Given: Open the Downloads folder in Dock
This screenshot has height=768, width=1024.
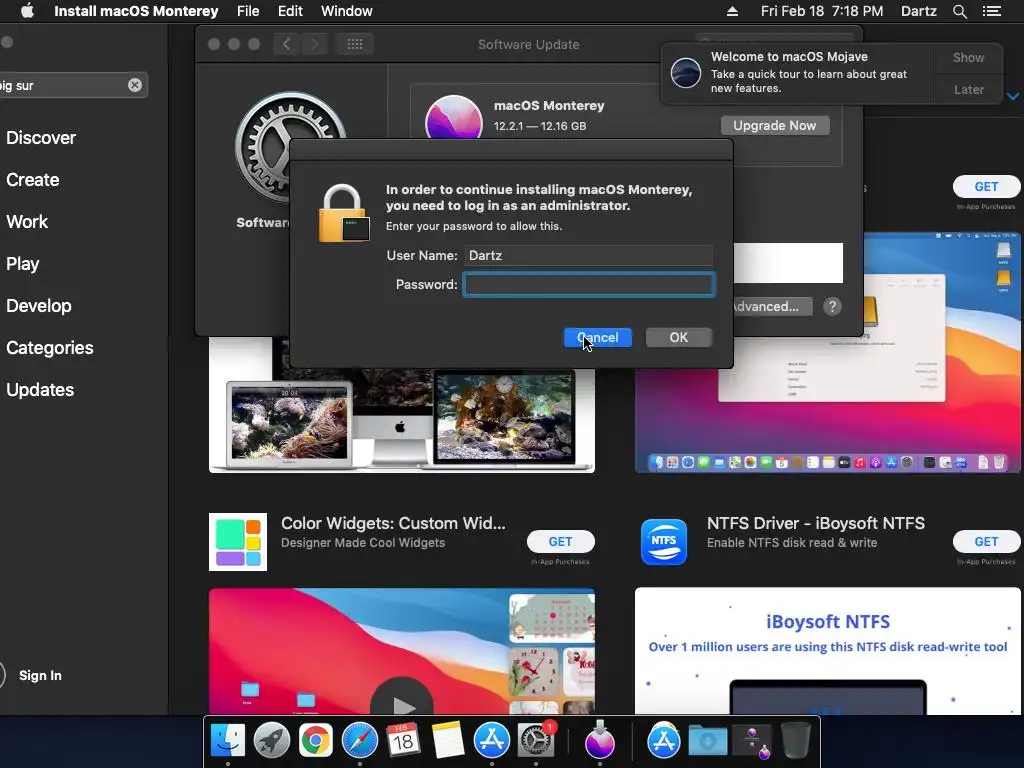Looking at the screenshot, I should (708, 741).
